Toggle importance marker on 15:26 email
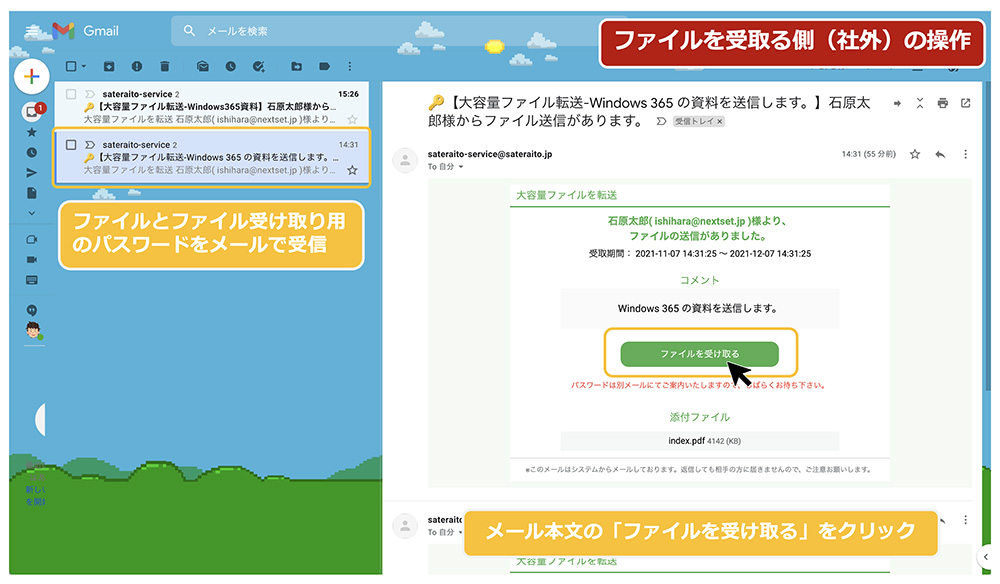The width and height of the screenshot is (1000, 584). point(90,94)
